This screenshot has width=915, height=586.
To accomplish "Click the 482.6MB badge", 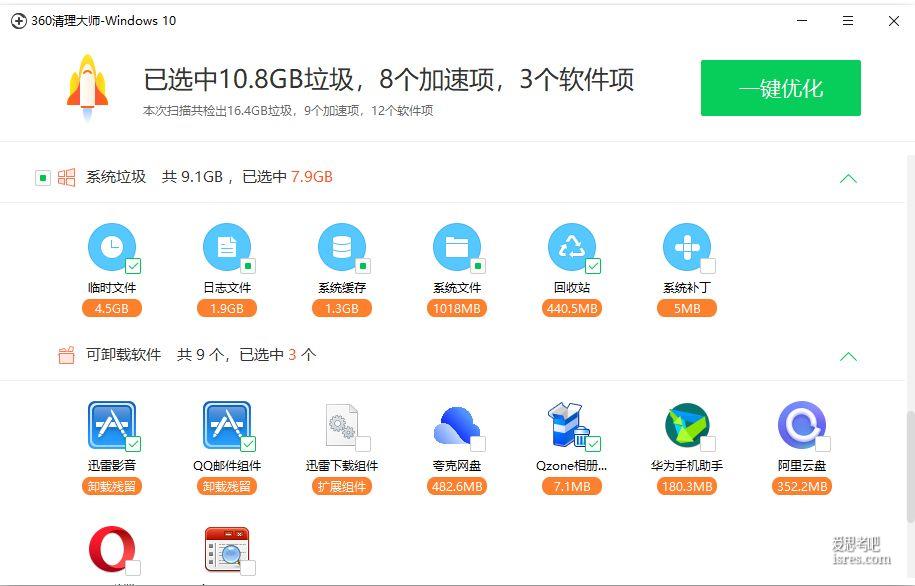I will click(457, 486).
